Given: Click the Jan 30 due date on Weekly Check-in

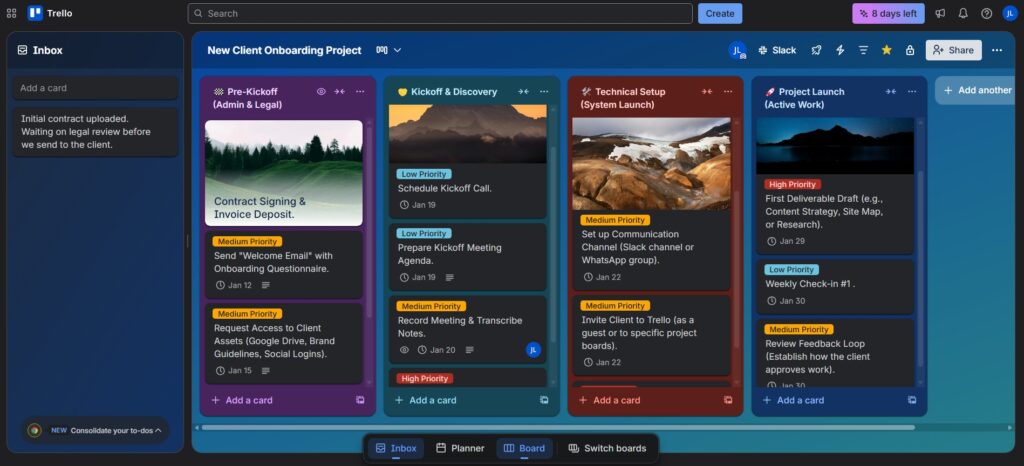Looking at the screenshot, I should [x=786, y=301].
